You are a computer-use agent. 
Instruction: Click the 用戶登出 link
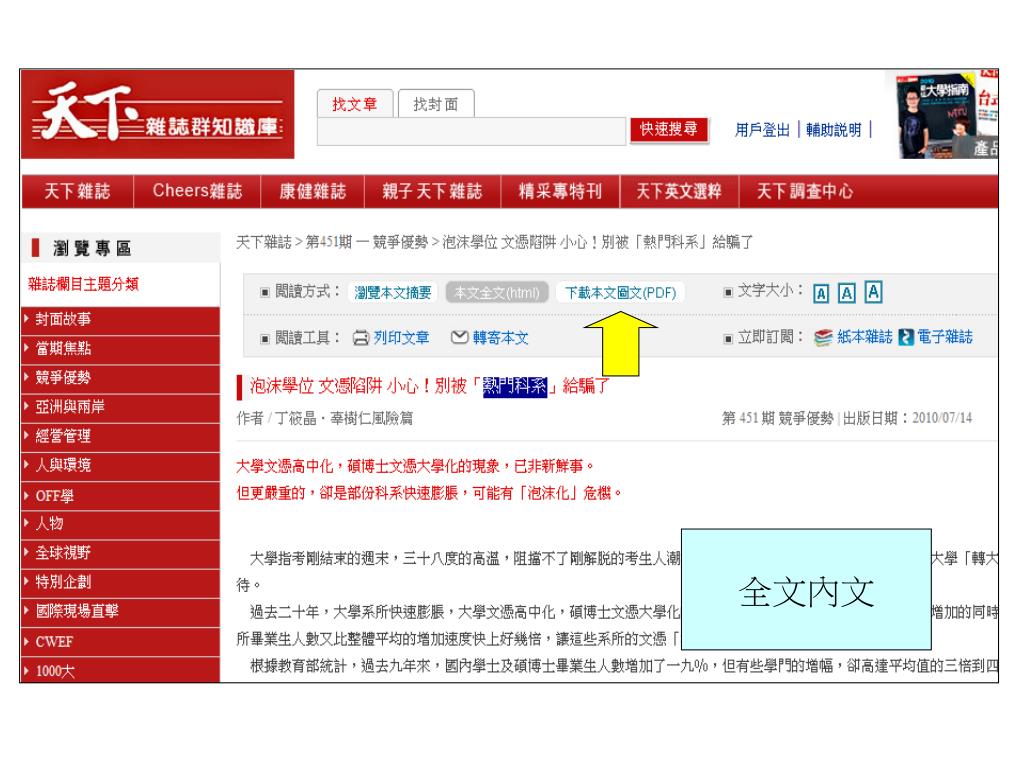(762, 130)
